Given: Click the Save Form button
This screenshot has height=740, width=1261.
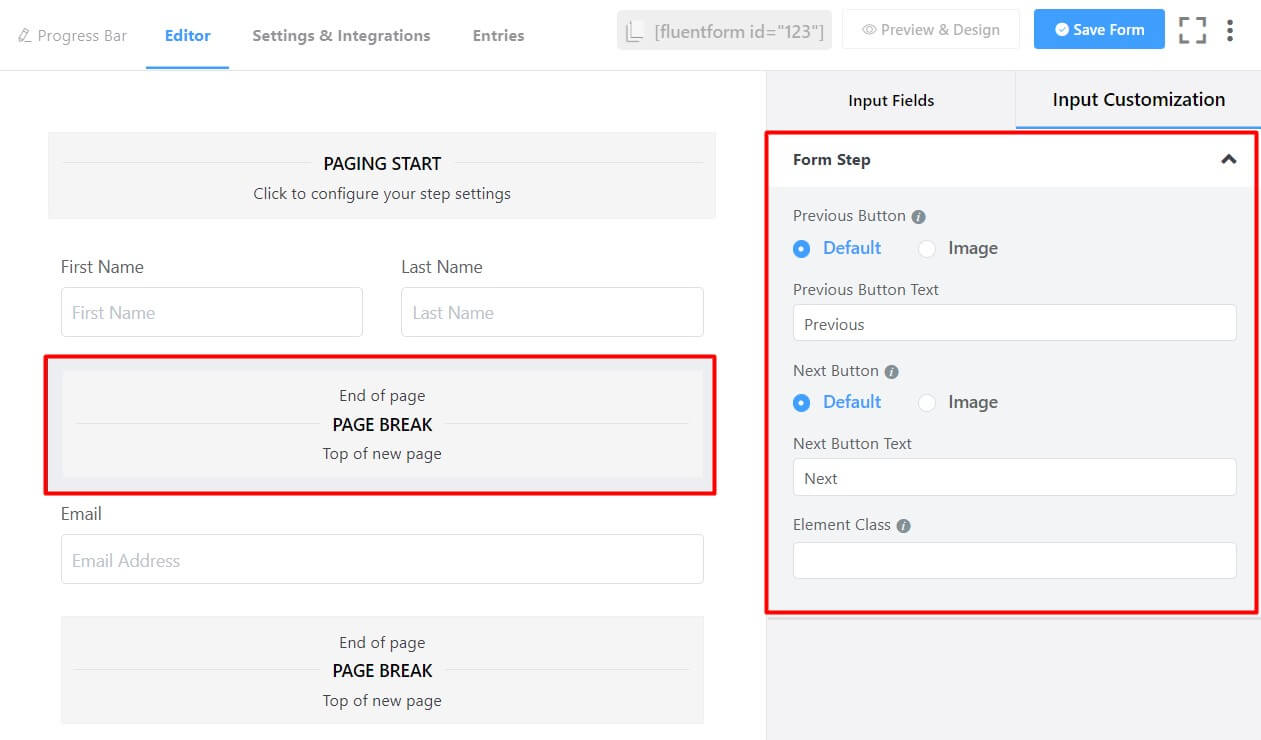Looking at the screenshot, I should point(1099,30).
